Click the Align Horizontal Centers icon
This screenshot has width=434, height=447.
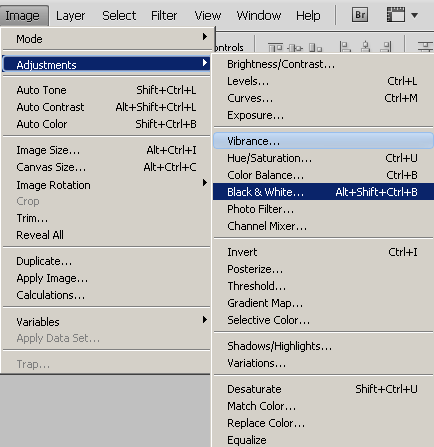[x=366, y=47]
